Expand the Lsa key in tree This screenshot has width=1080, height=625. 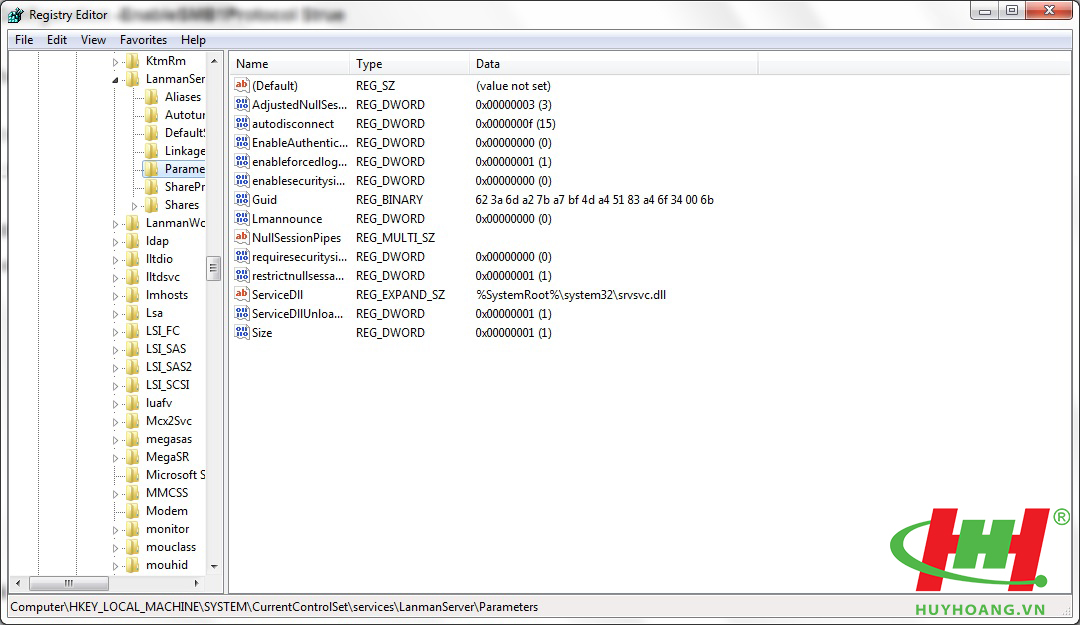pos(116,313)
